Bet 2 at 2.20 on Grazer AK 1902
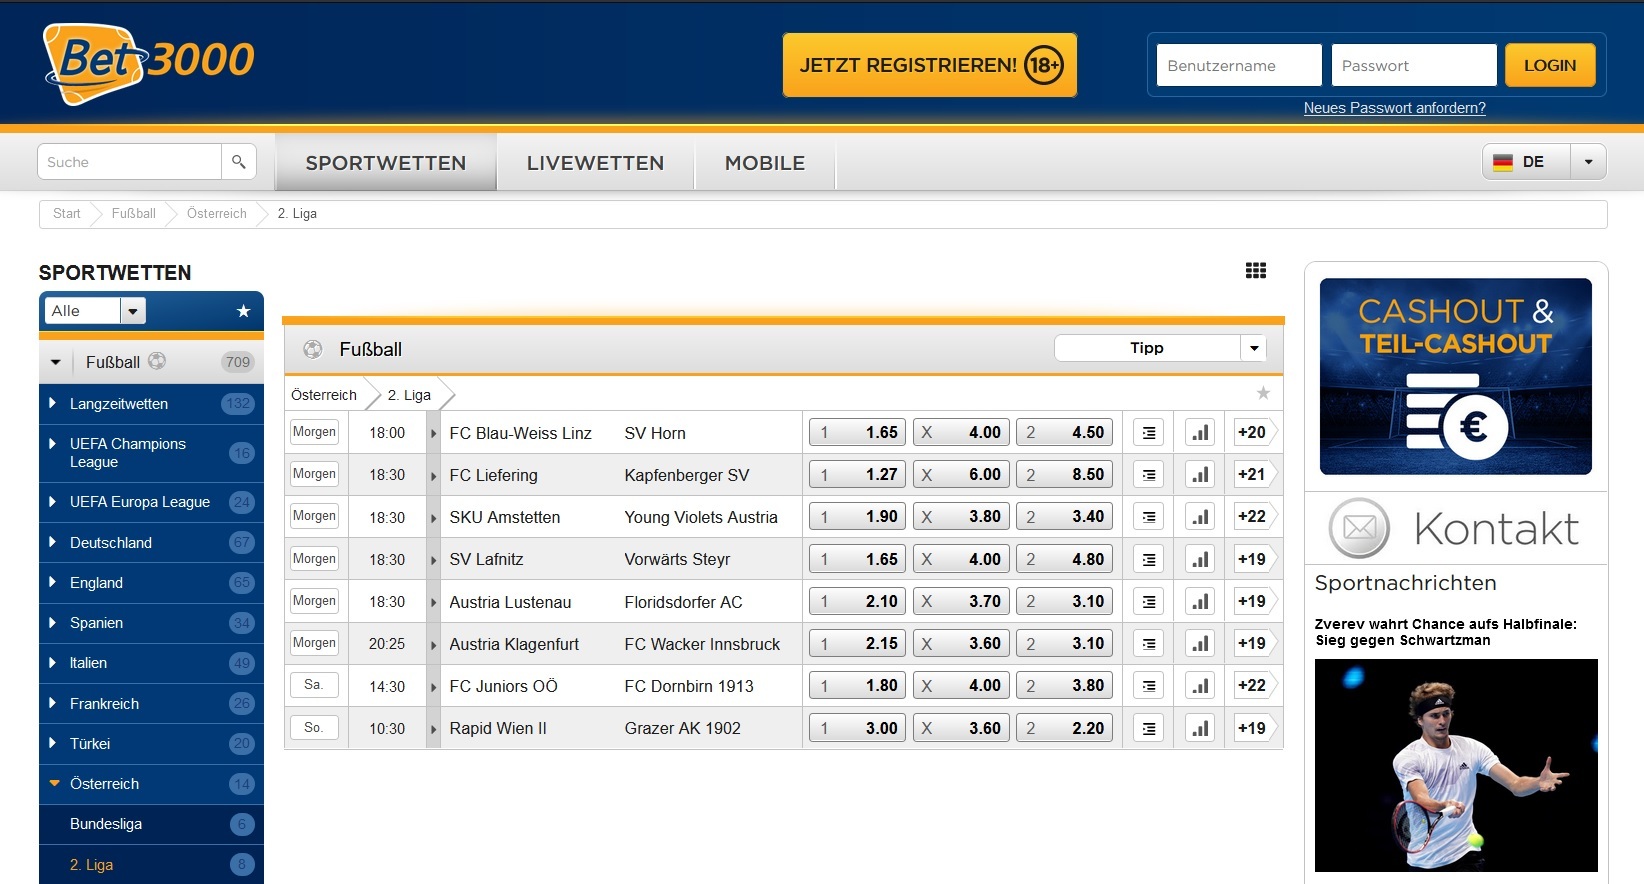The width and height of the screenshot is (1644, 884). (x=1065, y=729)
